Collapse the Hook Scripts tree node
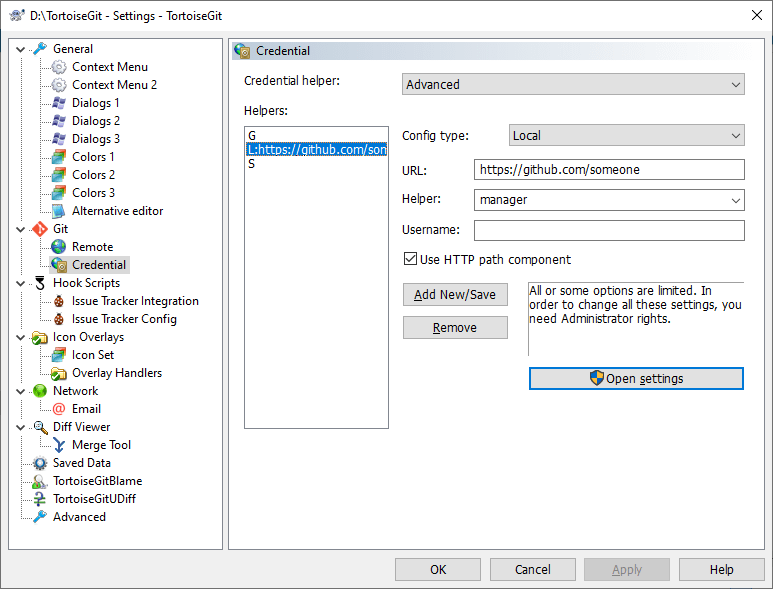 pos(21,283)
